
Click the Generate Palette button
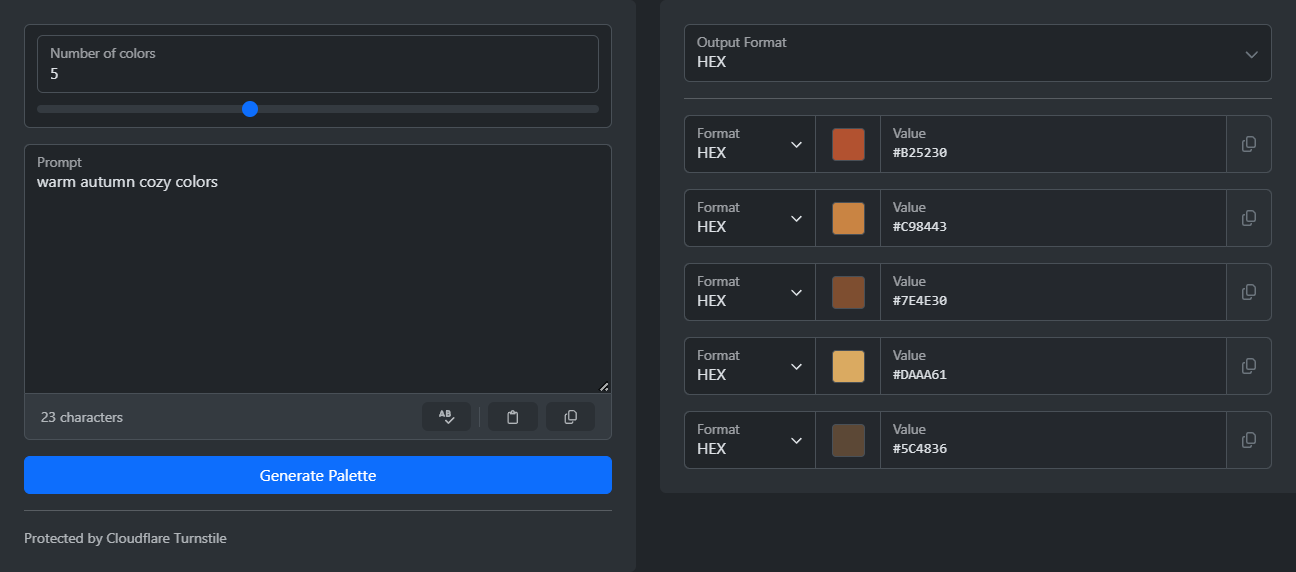pyautogui.click(x=318, y=475)
